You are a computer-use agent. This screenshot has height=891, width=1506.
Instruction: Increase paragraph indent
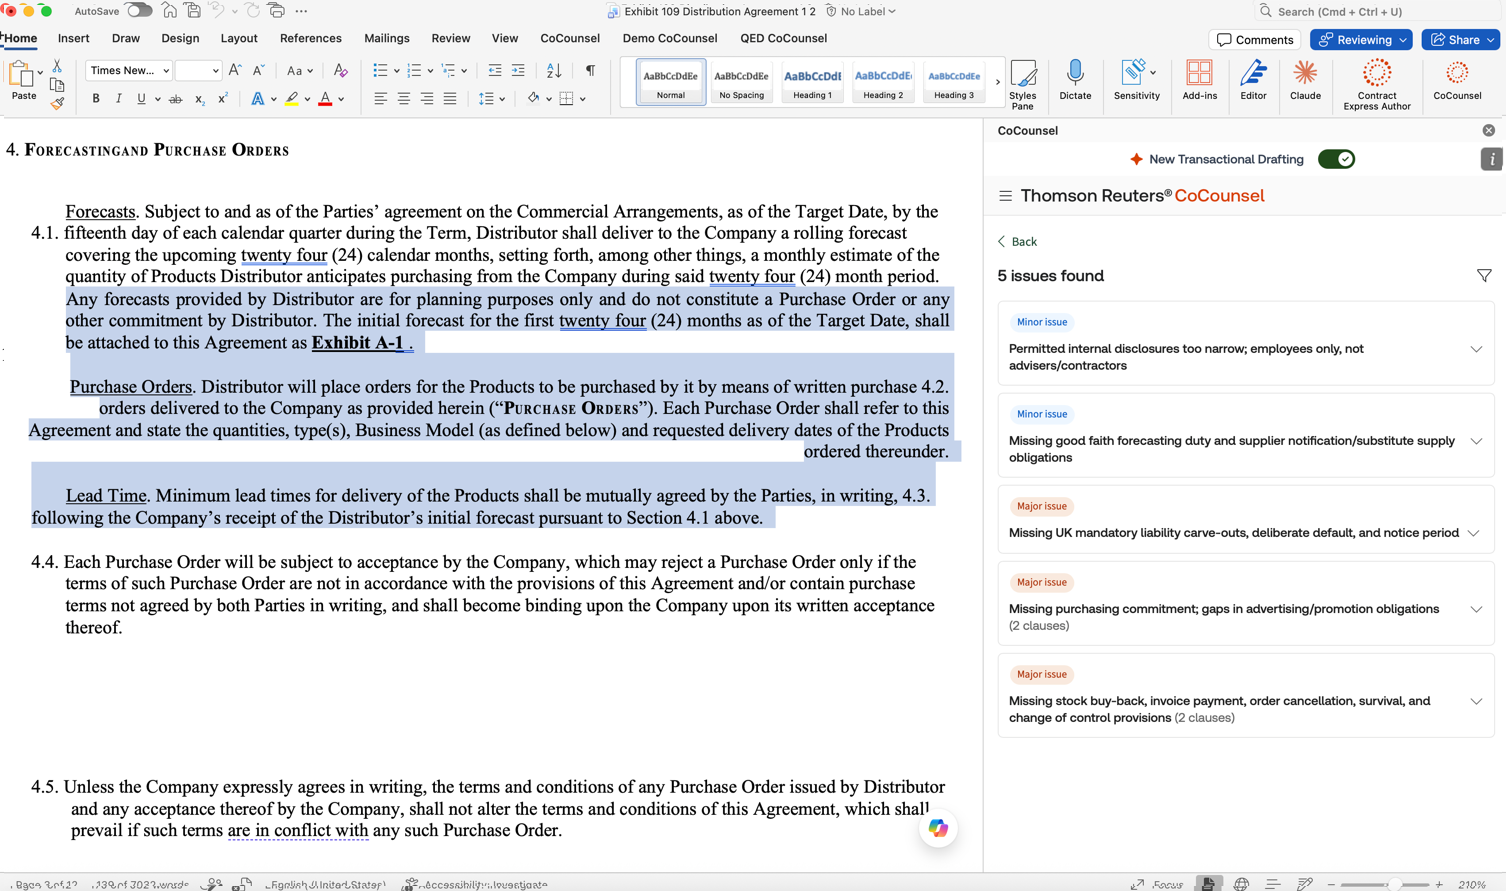tap(518, 70)
